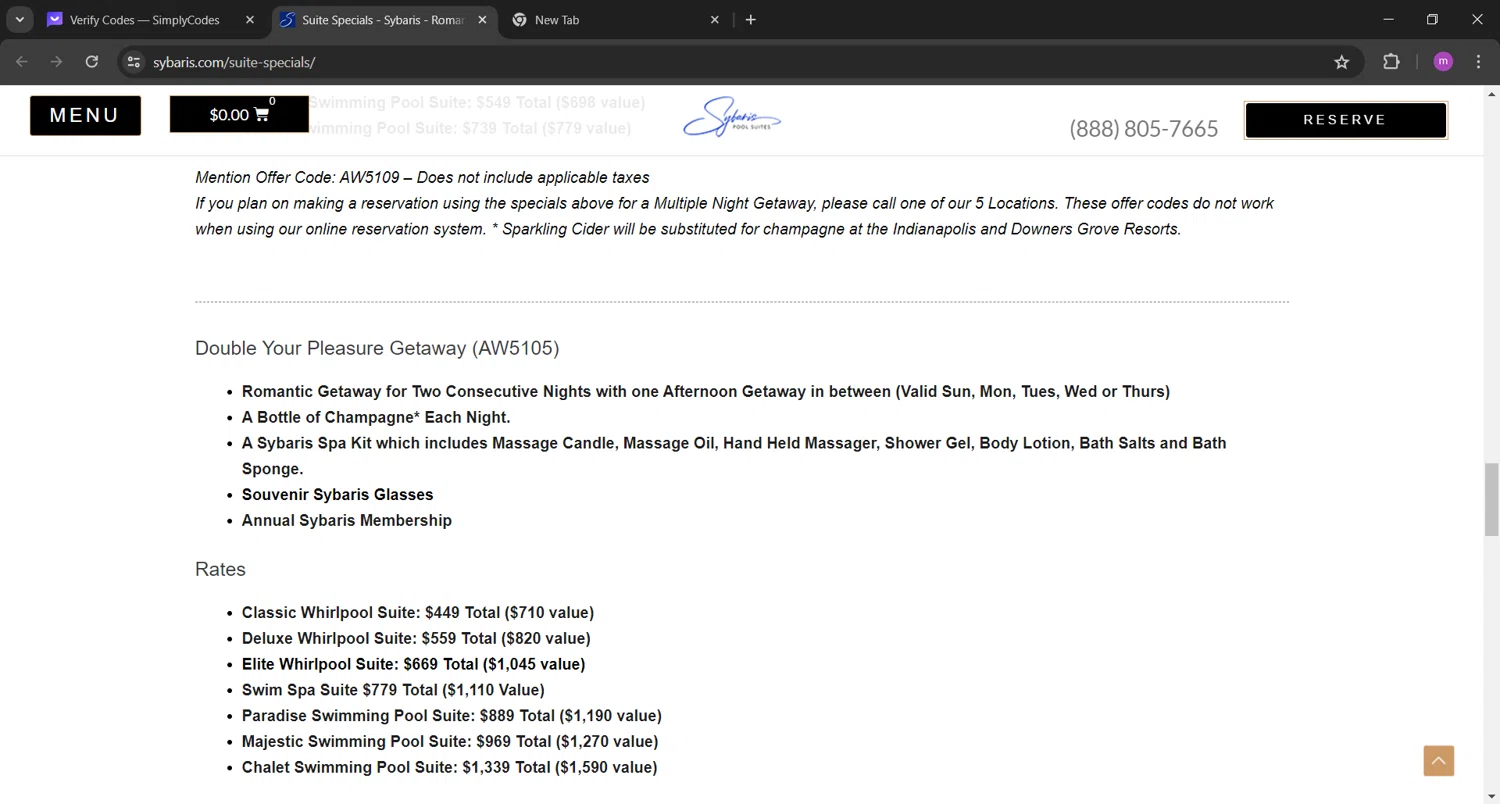This screenshot has width=1500, height=804.
Task: Click the Sybaris Spa Kit bullet text
Action: click(x=734, y=455)
